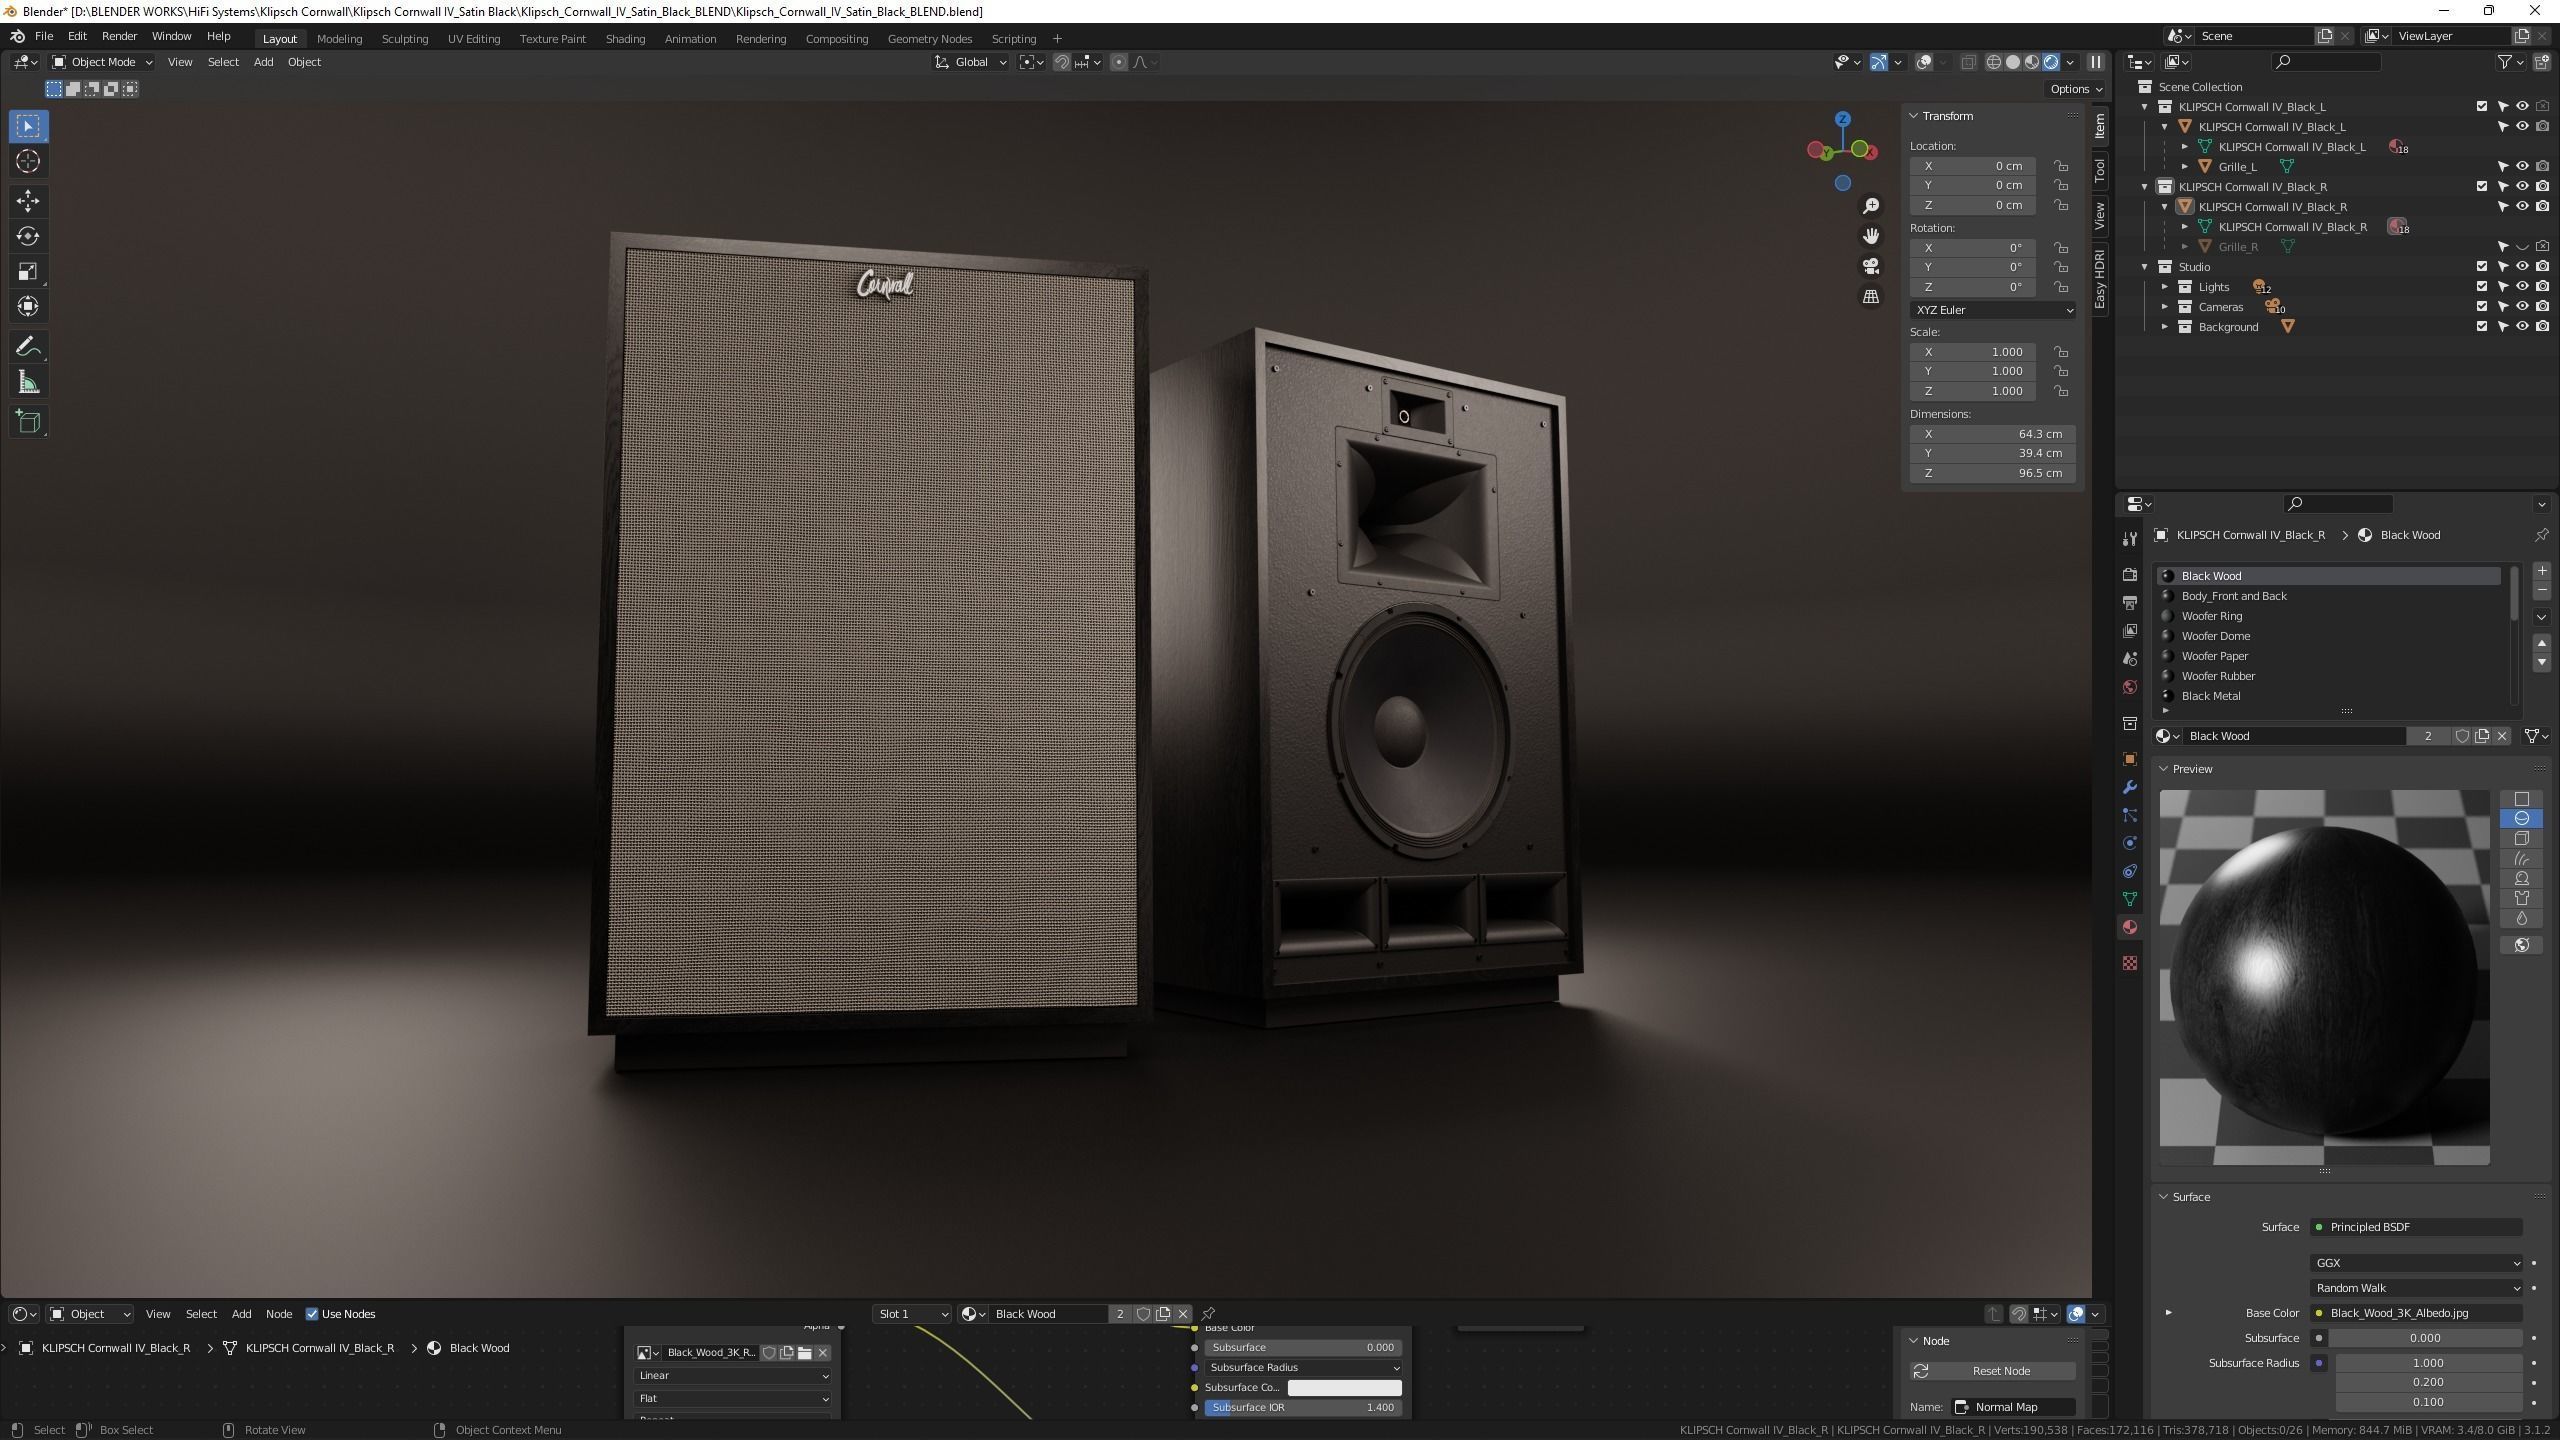The width and height of the screenshot is (2560, 1440).
Task: Open the Principled BSDF surface shader button
Action: [2416, 1227]
